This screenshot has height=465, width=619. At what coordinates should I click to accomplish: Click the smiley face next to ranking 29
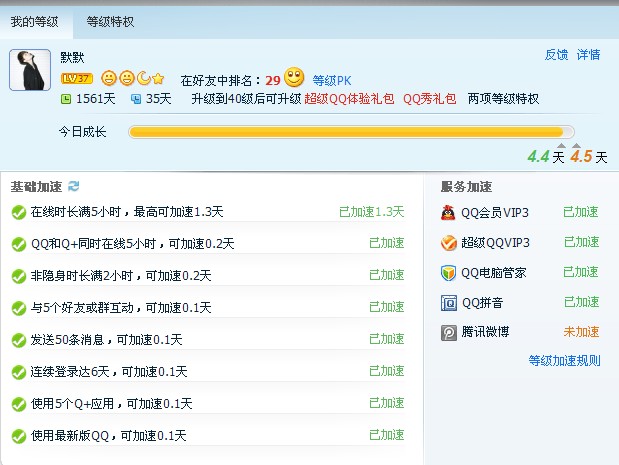[294, 77]
